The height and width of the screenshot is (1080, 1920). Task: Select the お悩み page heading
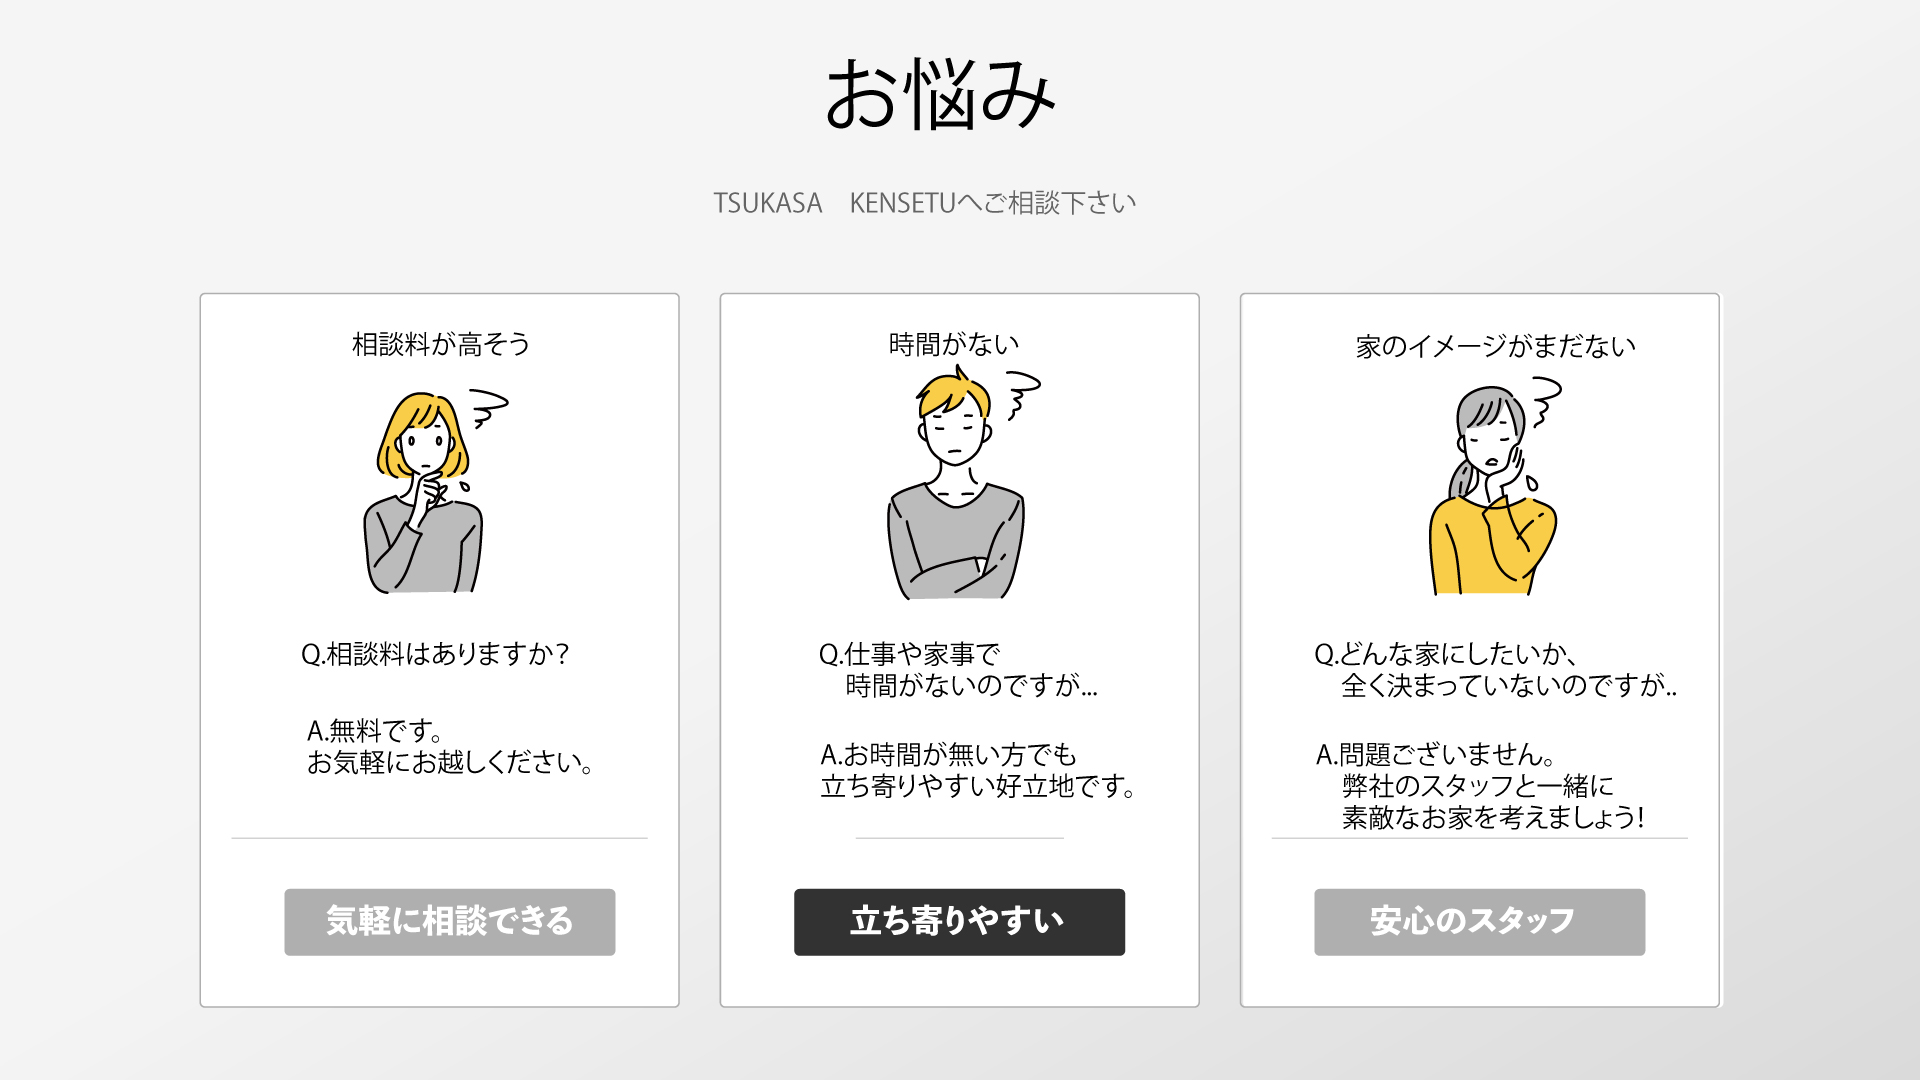point(940,95)
